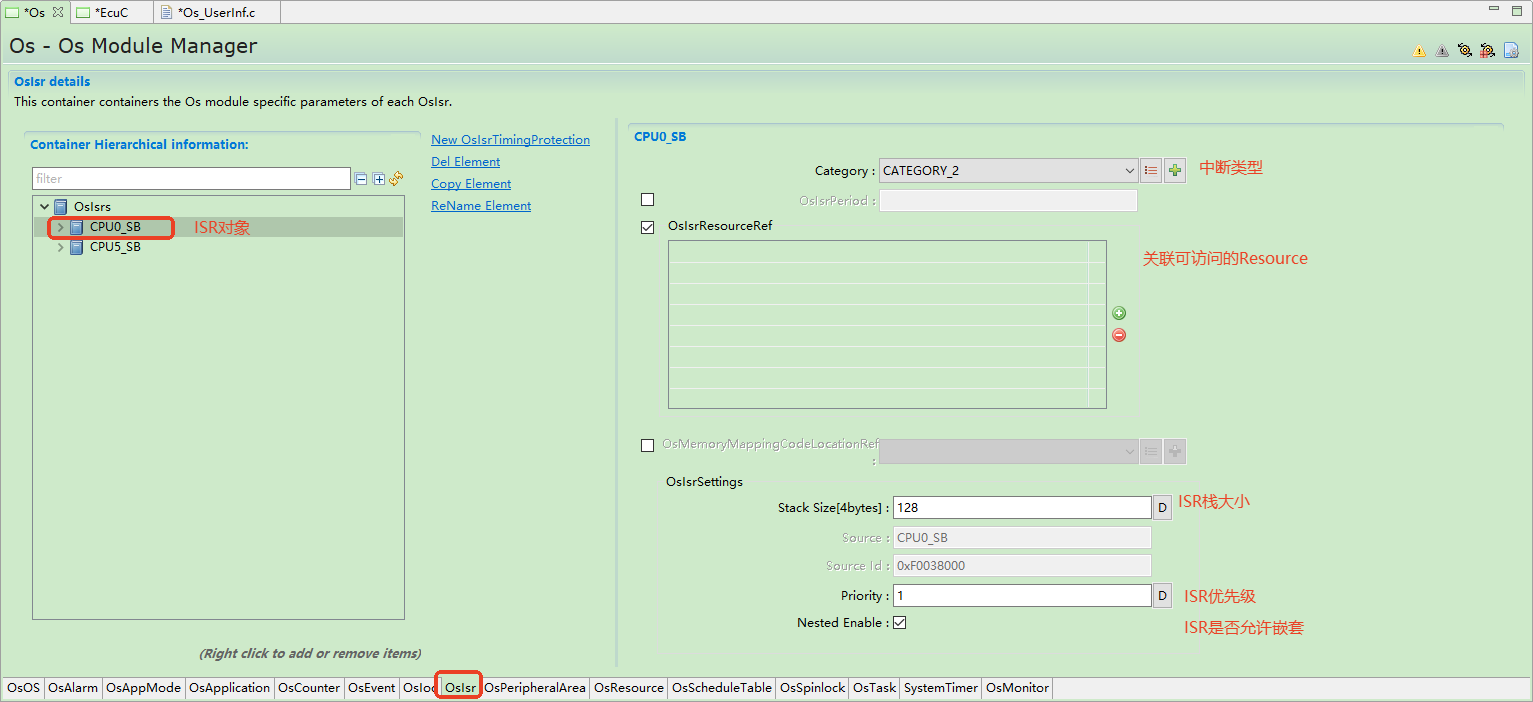Click into the Stack Size input field
This screenshot has width=1533, height=702.
(x=1021, y=508)
